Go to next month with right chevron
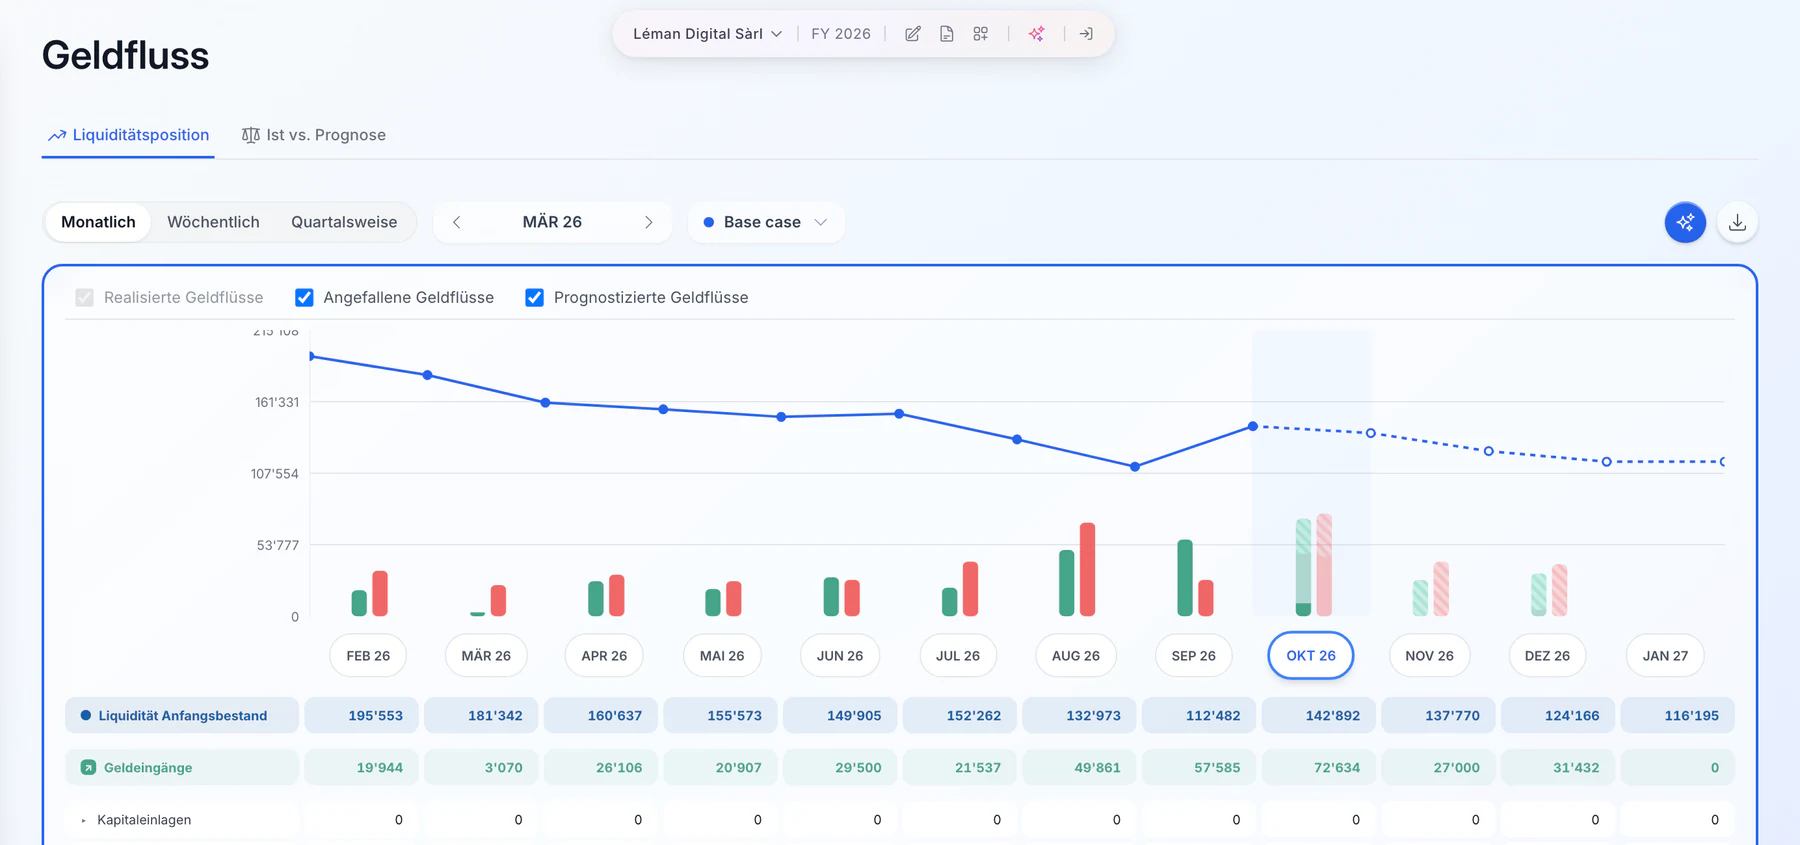 pos(648,222)
